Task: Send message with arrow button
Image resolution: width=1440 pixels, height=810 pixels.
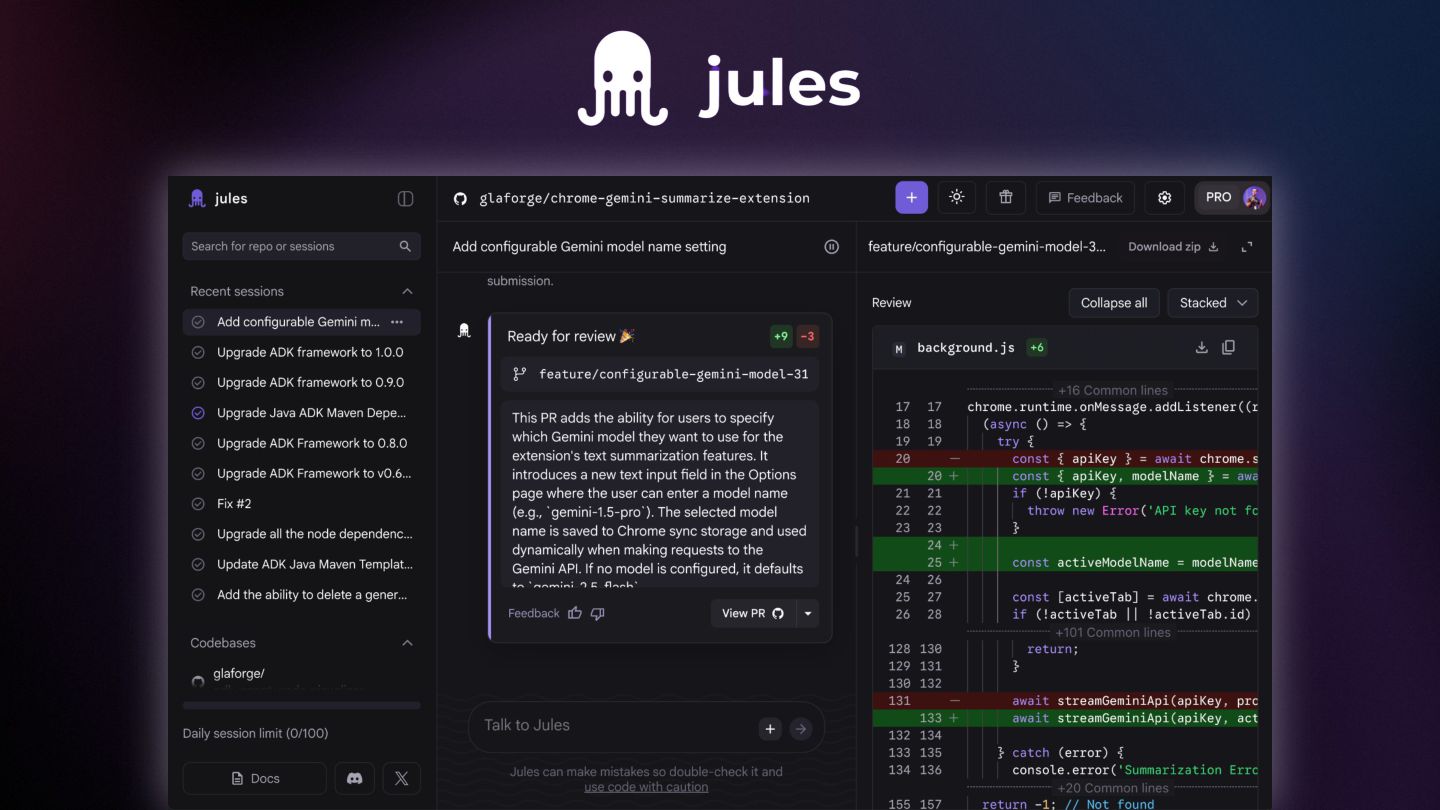Action: coord(800,729)
